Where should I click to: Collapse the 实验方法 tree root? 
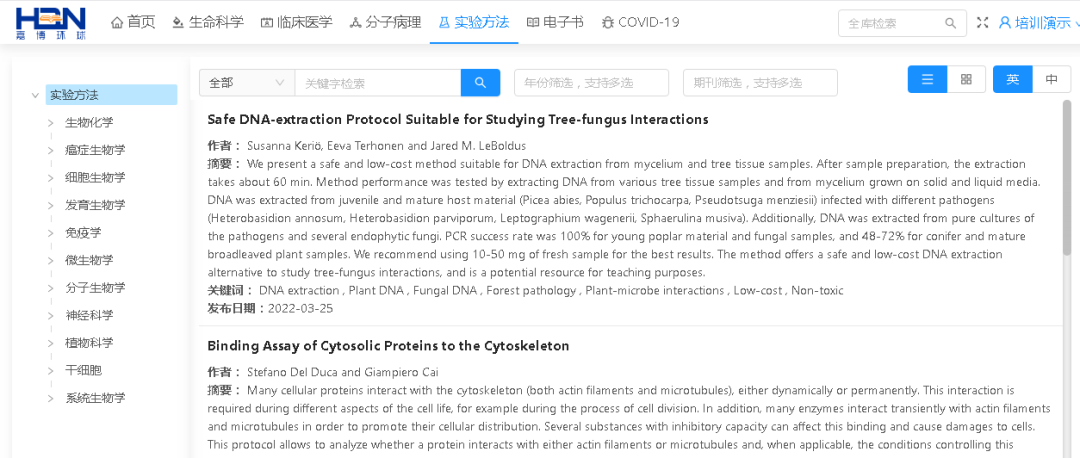(x=35, y=95)
